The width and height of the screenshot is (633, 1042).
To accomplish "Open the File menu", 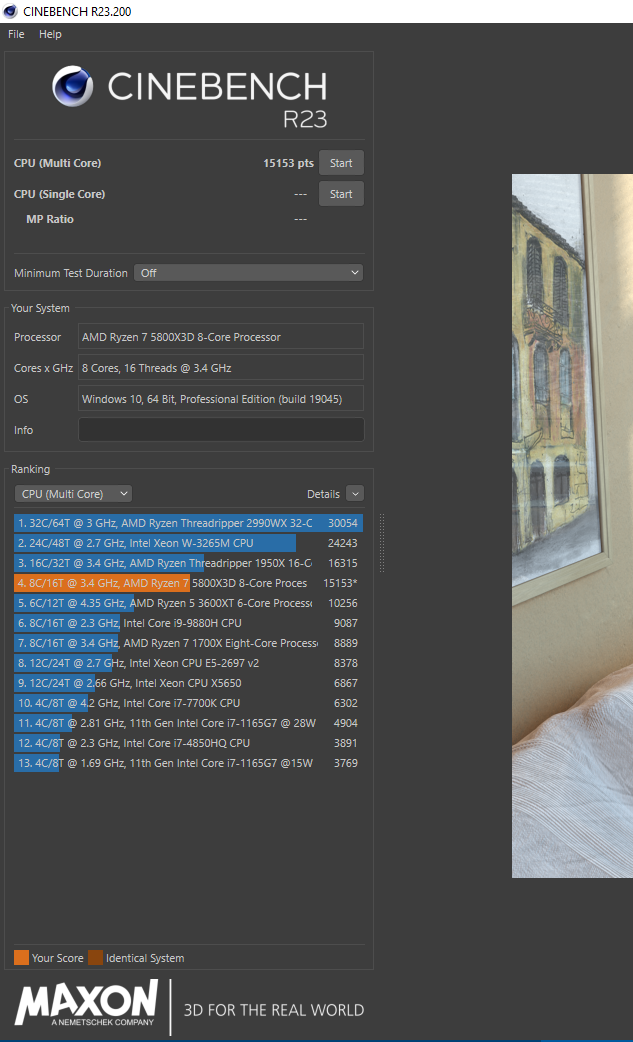I will [x=16, y=34].
